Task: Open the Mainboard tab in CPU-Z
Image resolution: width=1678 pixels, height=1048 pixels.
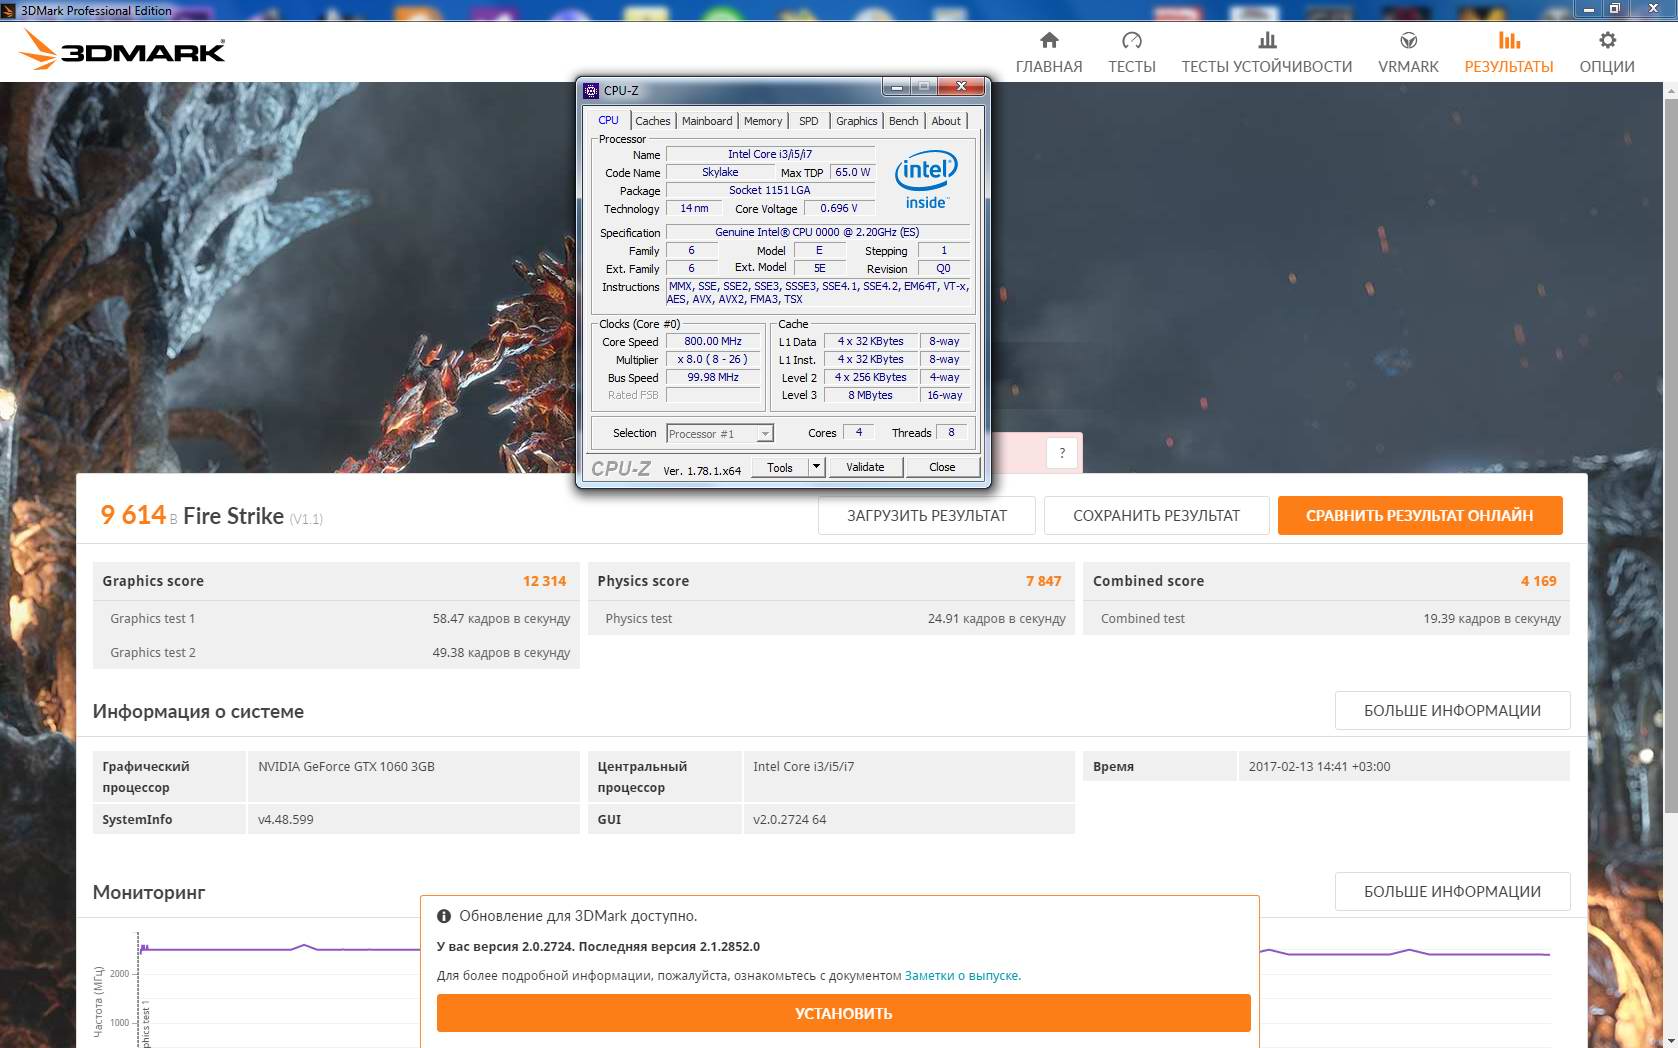Action: (707, 121)
